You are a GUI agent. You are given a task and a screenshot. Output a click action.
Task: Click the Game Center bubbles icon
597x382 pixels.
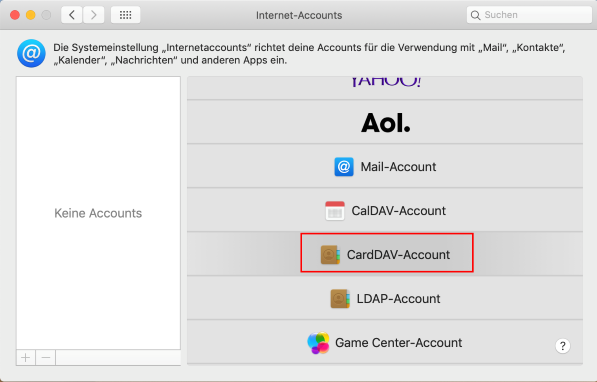coord(318,343)
